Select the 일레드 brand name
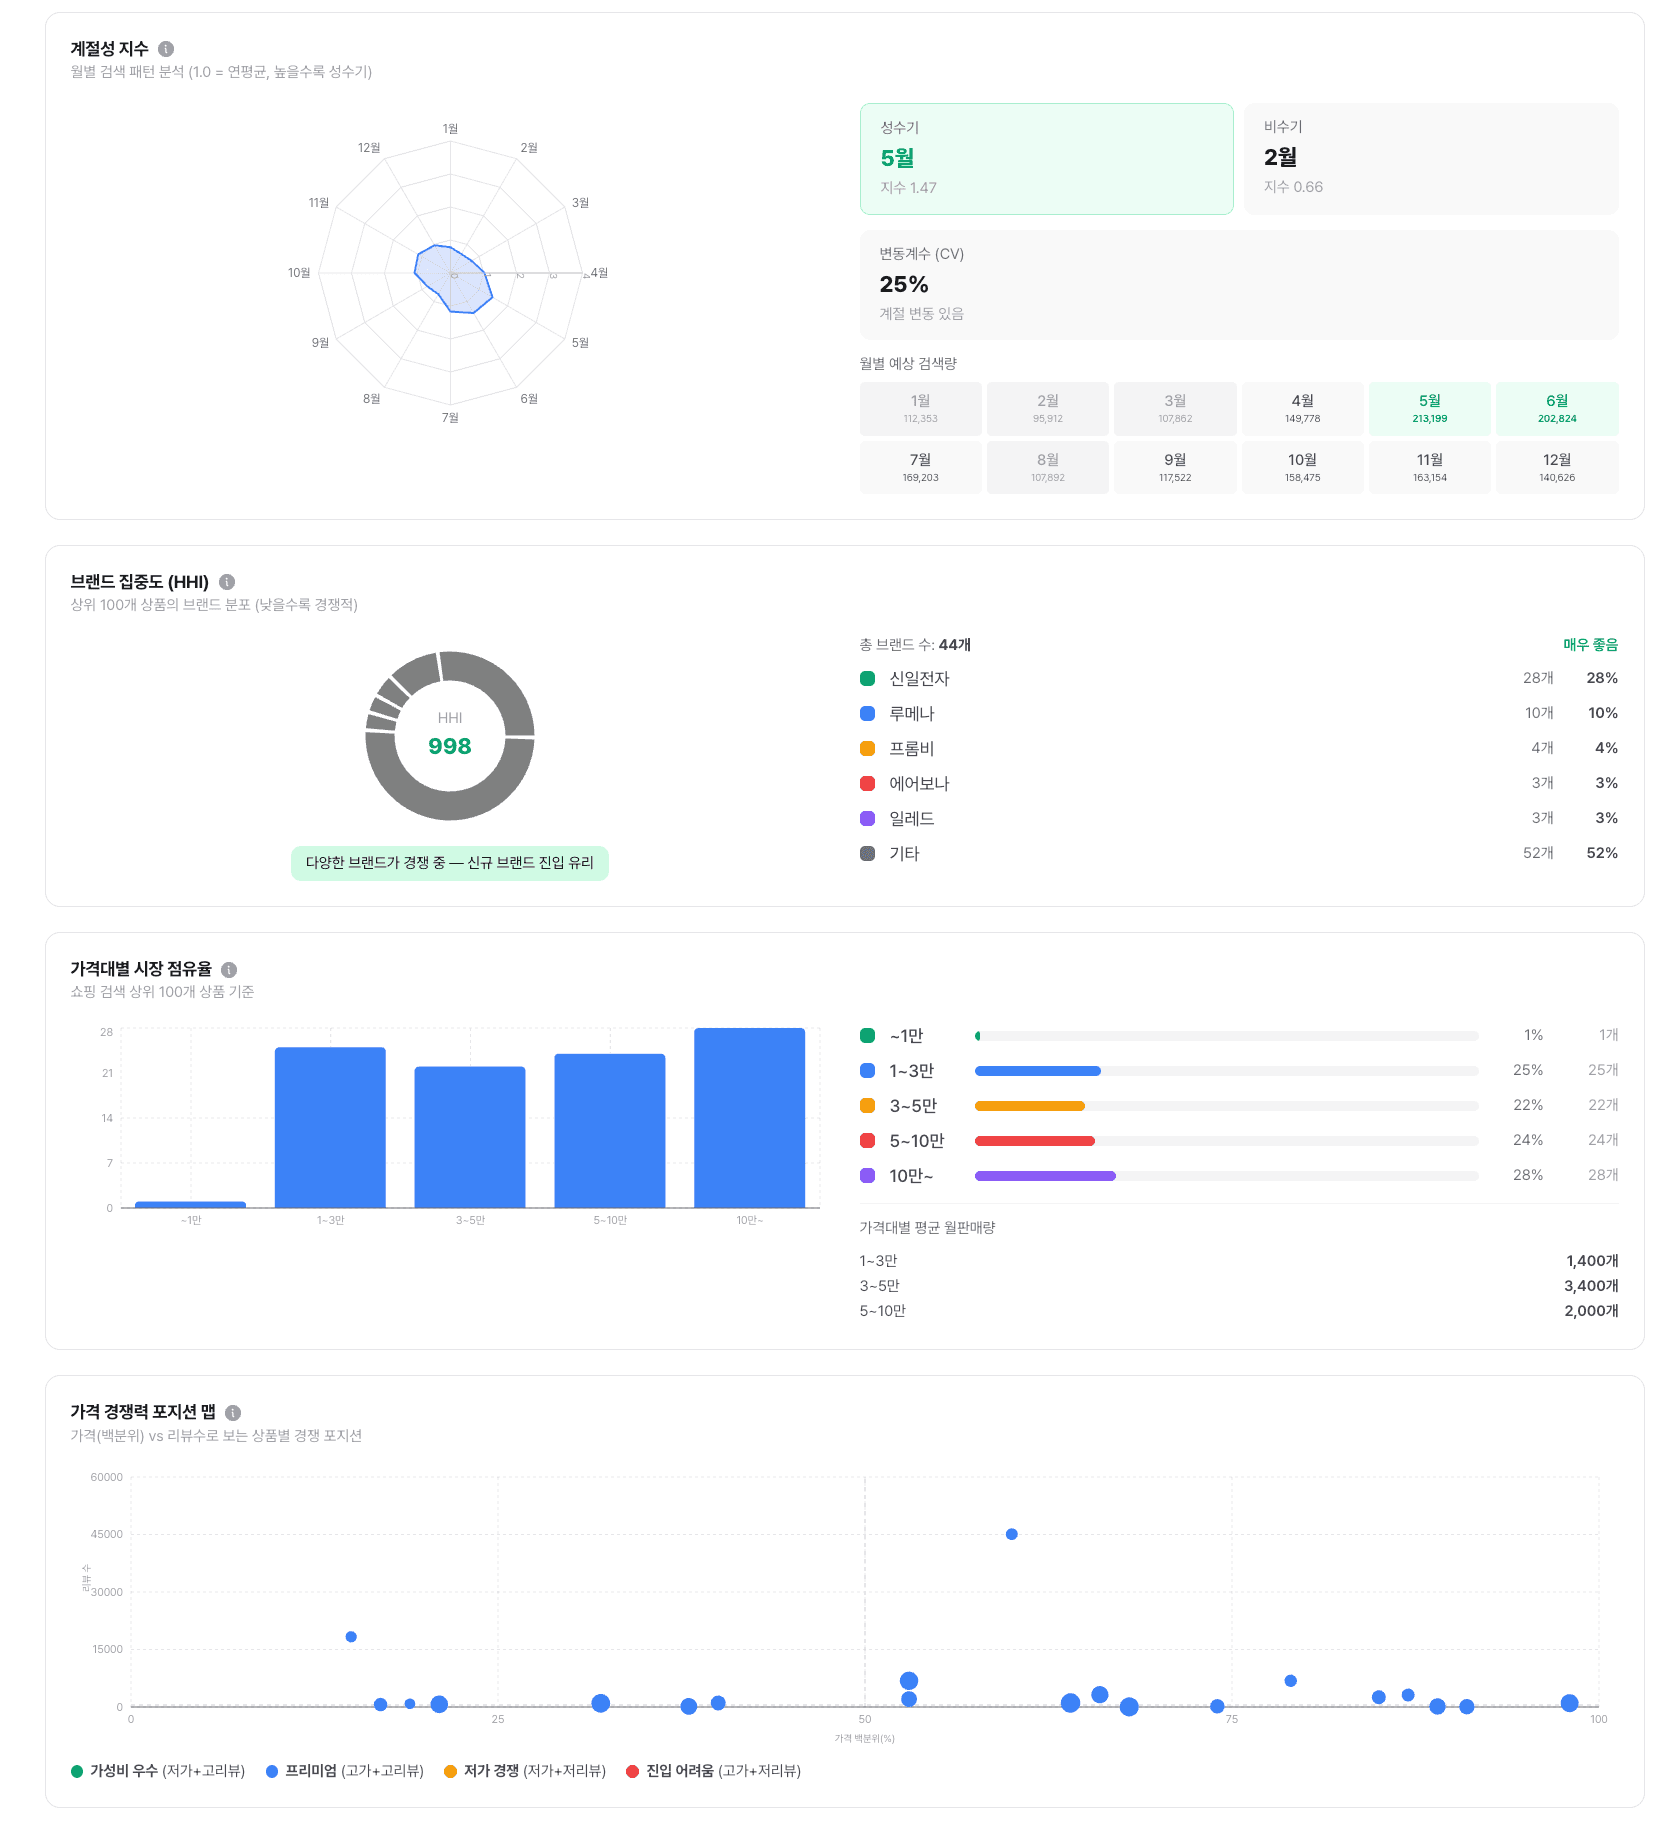 pos(911,819)
